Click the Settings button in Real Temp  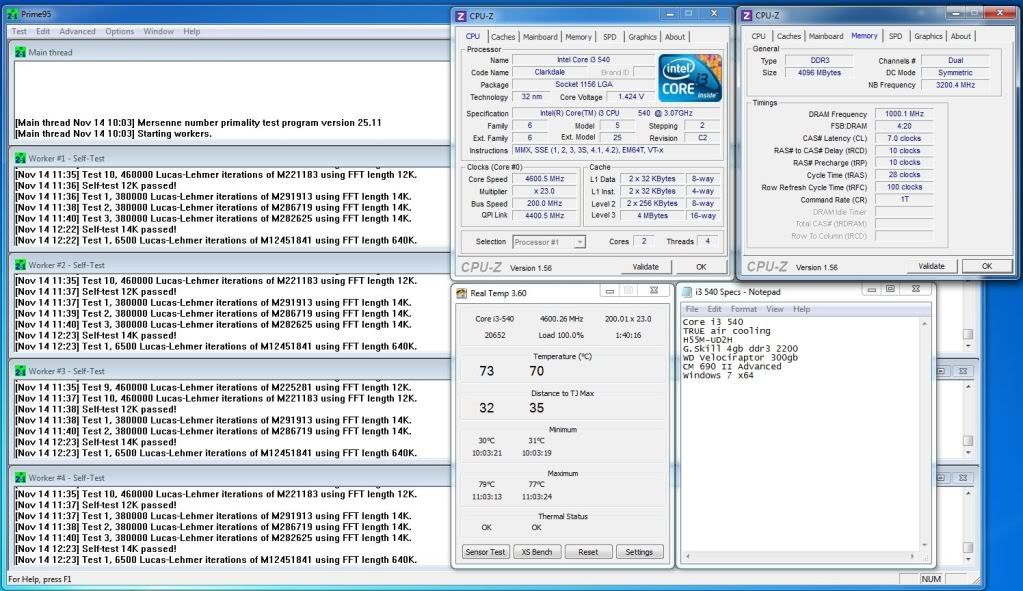(x=639, y=552)
